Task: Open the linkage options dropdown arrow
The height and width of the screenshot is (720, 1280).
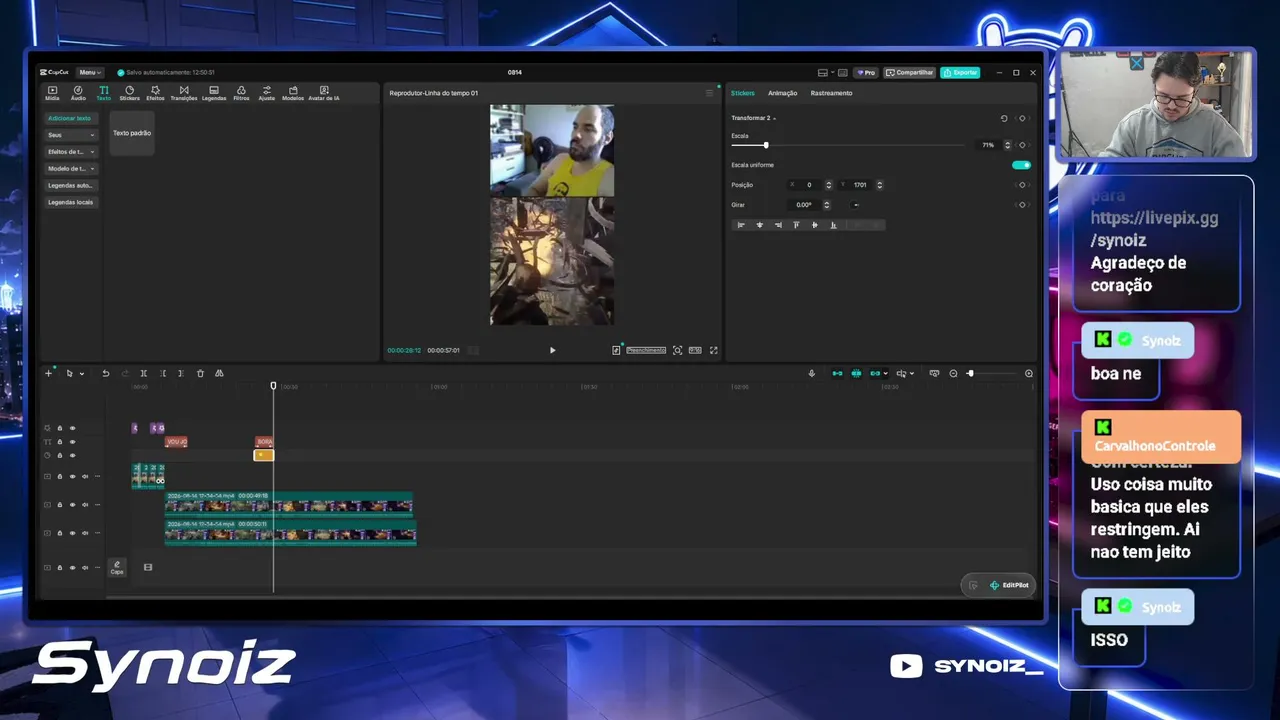Action: [885, 374]
